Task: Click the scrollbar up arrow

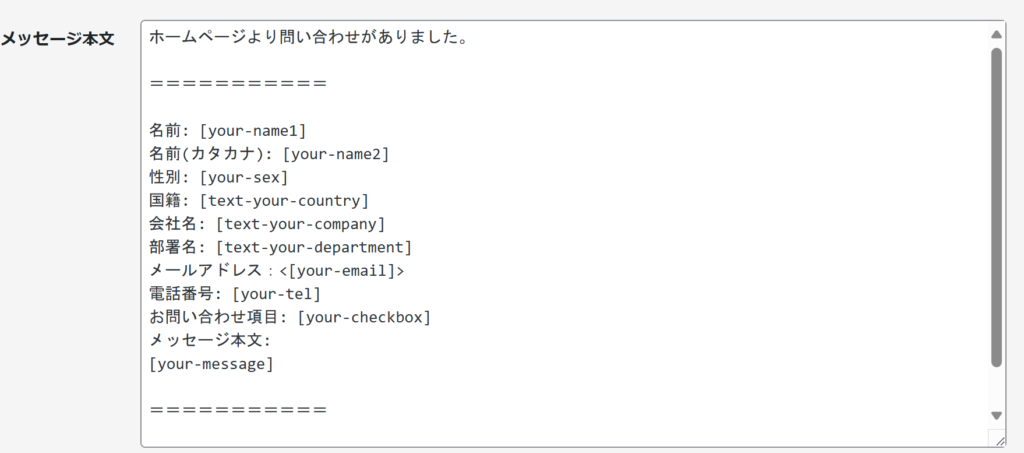Action: (x=996, y=35)
